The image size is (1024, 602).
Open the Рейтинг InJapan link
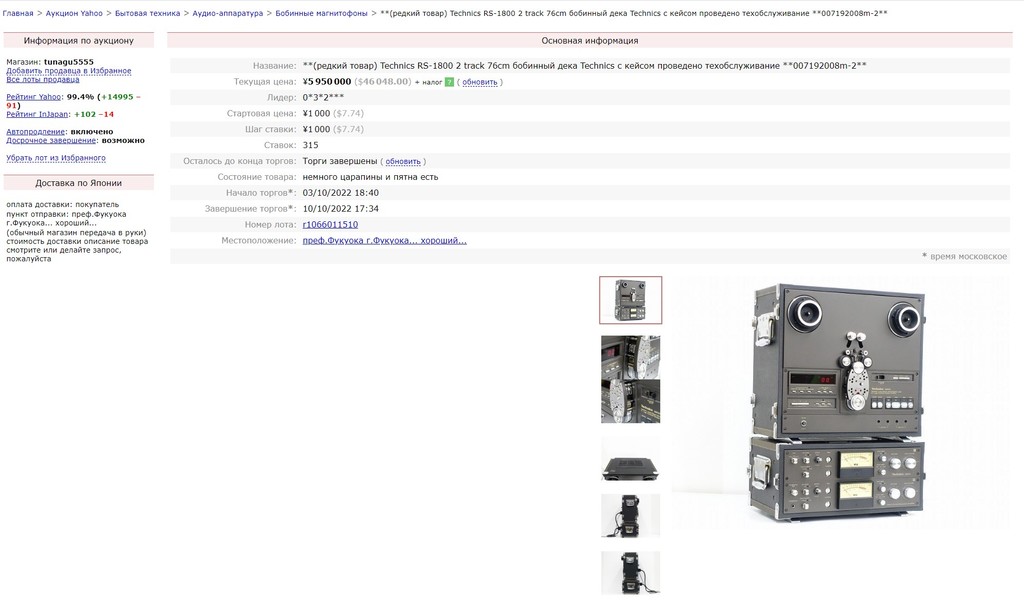37,114
